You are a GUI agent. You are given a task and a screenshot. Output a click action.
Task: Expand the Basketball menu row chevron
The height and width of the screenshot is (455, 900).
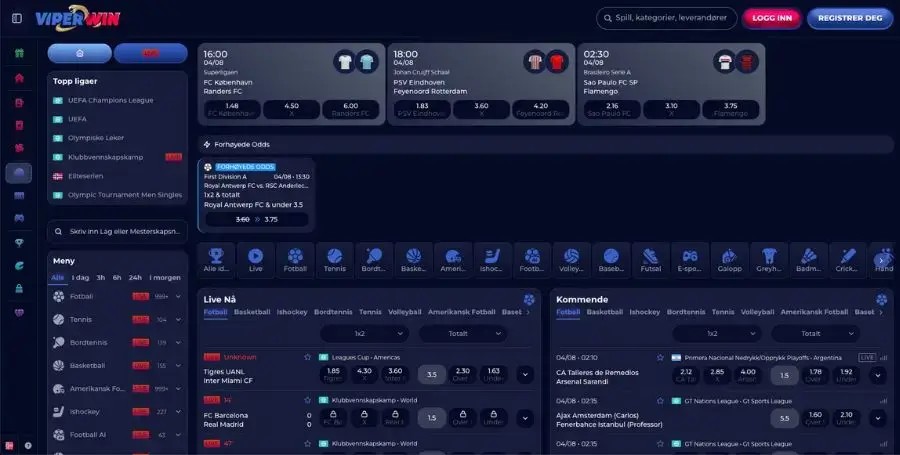point(179,365)
